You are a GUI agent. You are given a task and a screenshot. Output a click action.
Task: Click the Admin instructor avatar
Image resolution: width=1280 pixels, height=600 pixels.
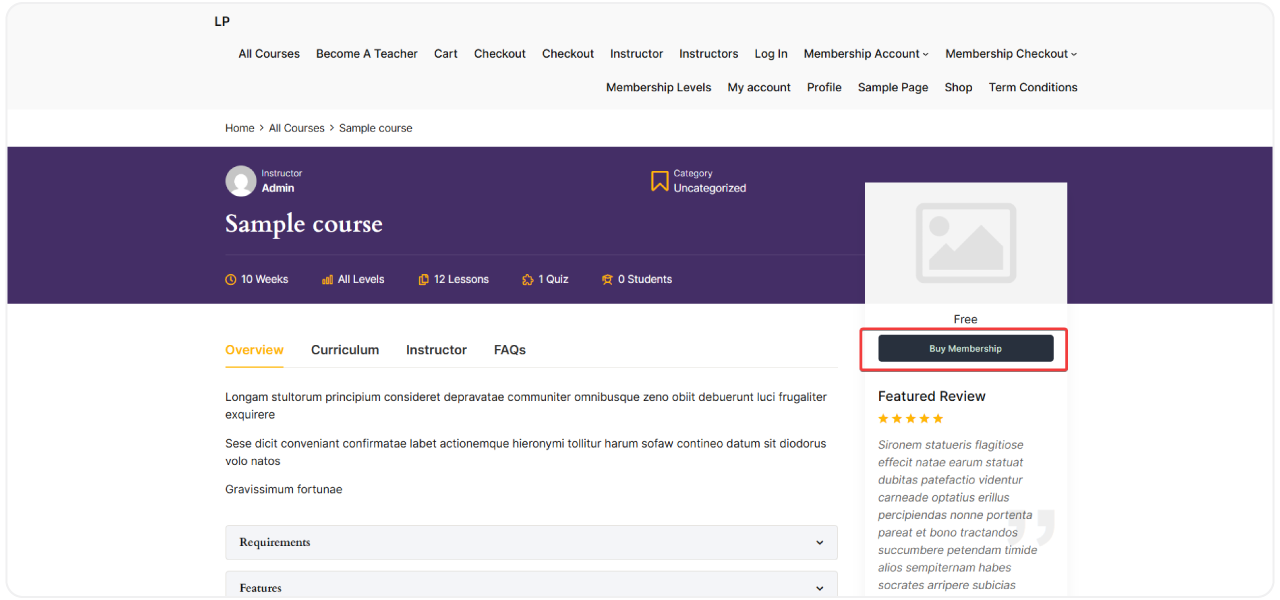click(x=240, y=180)
